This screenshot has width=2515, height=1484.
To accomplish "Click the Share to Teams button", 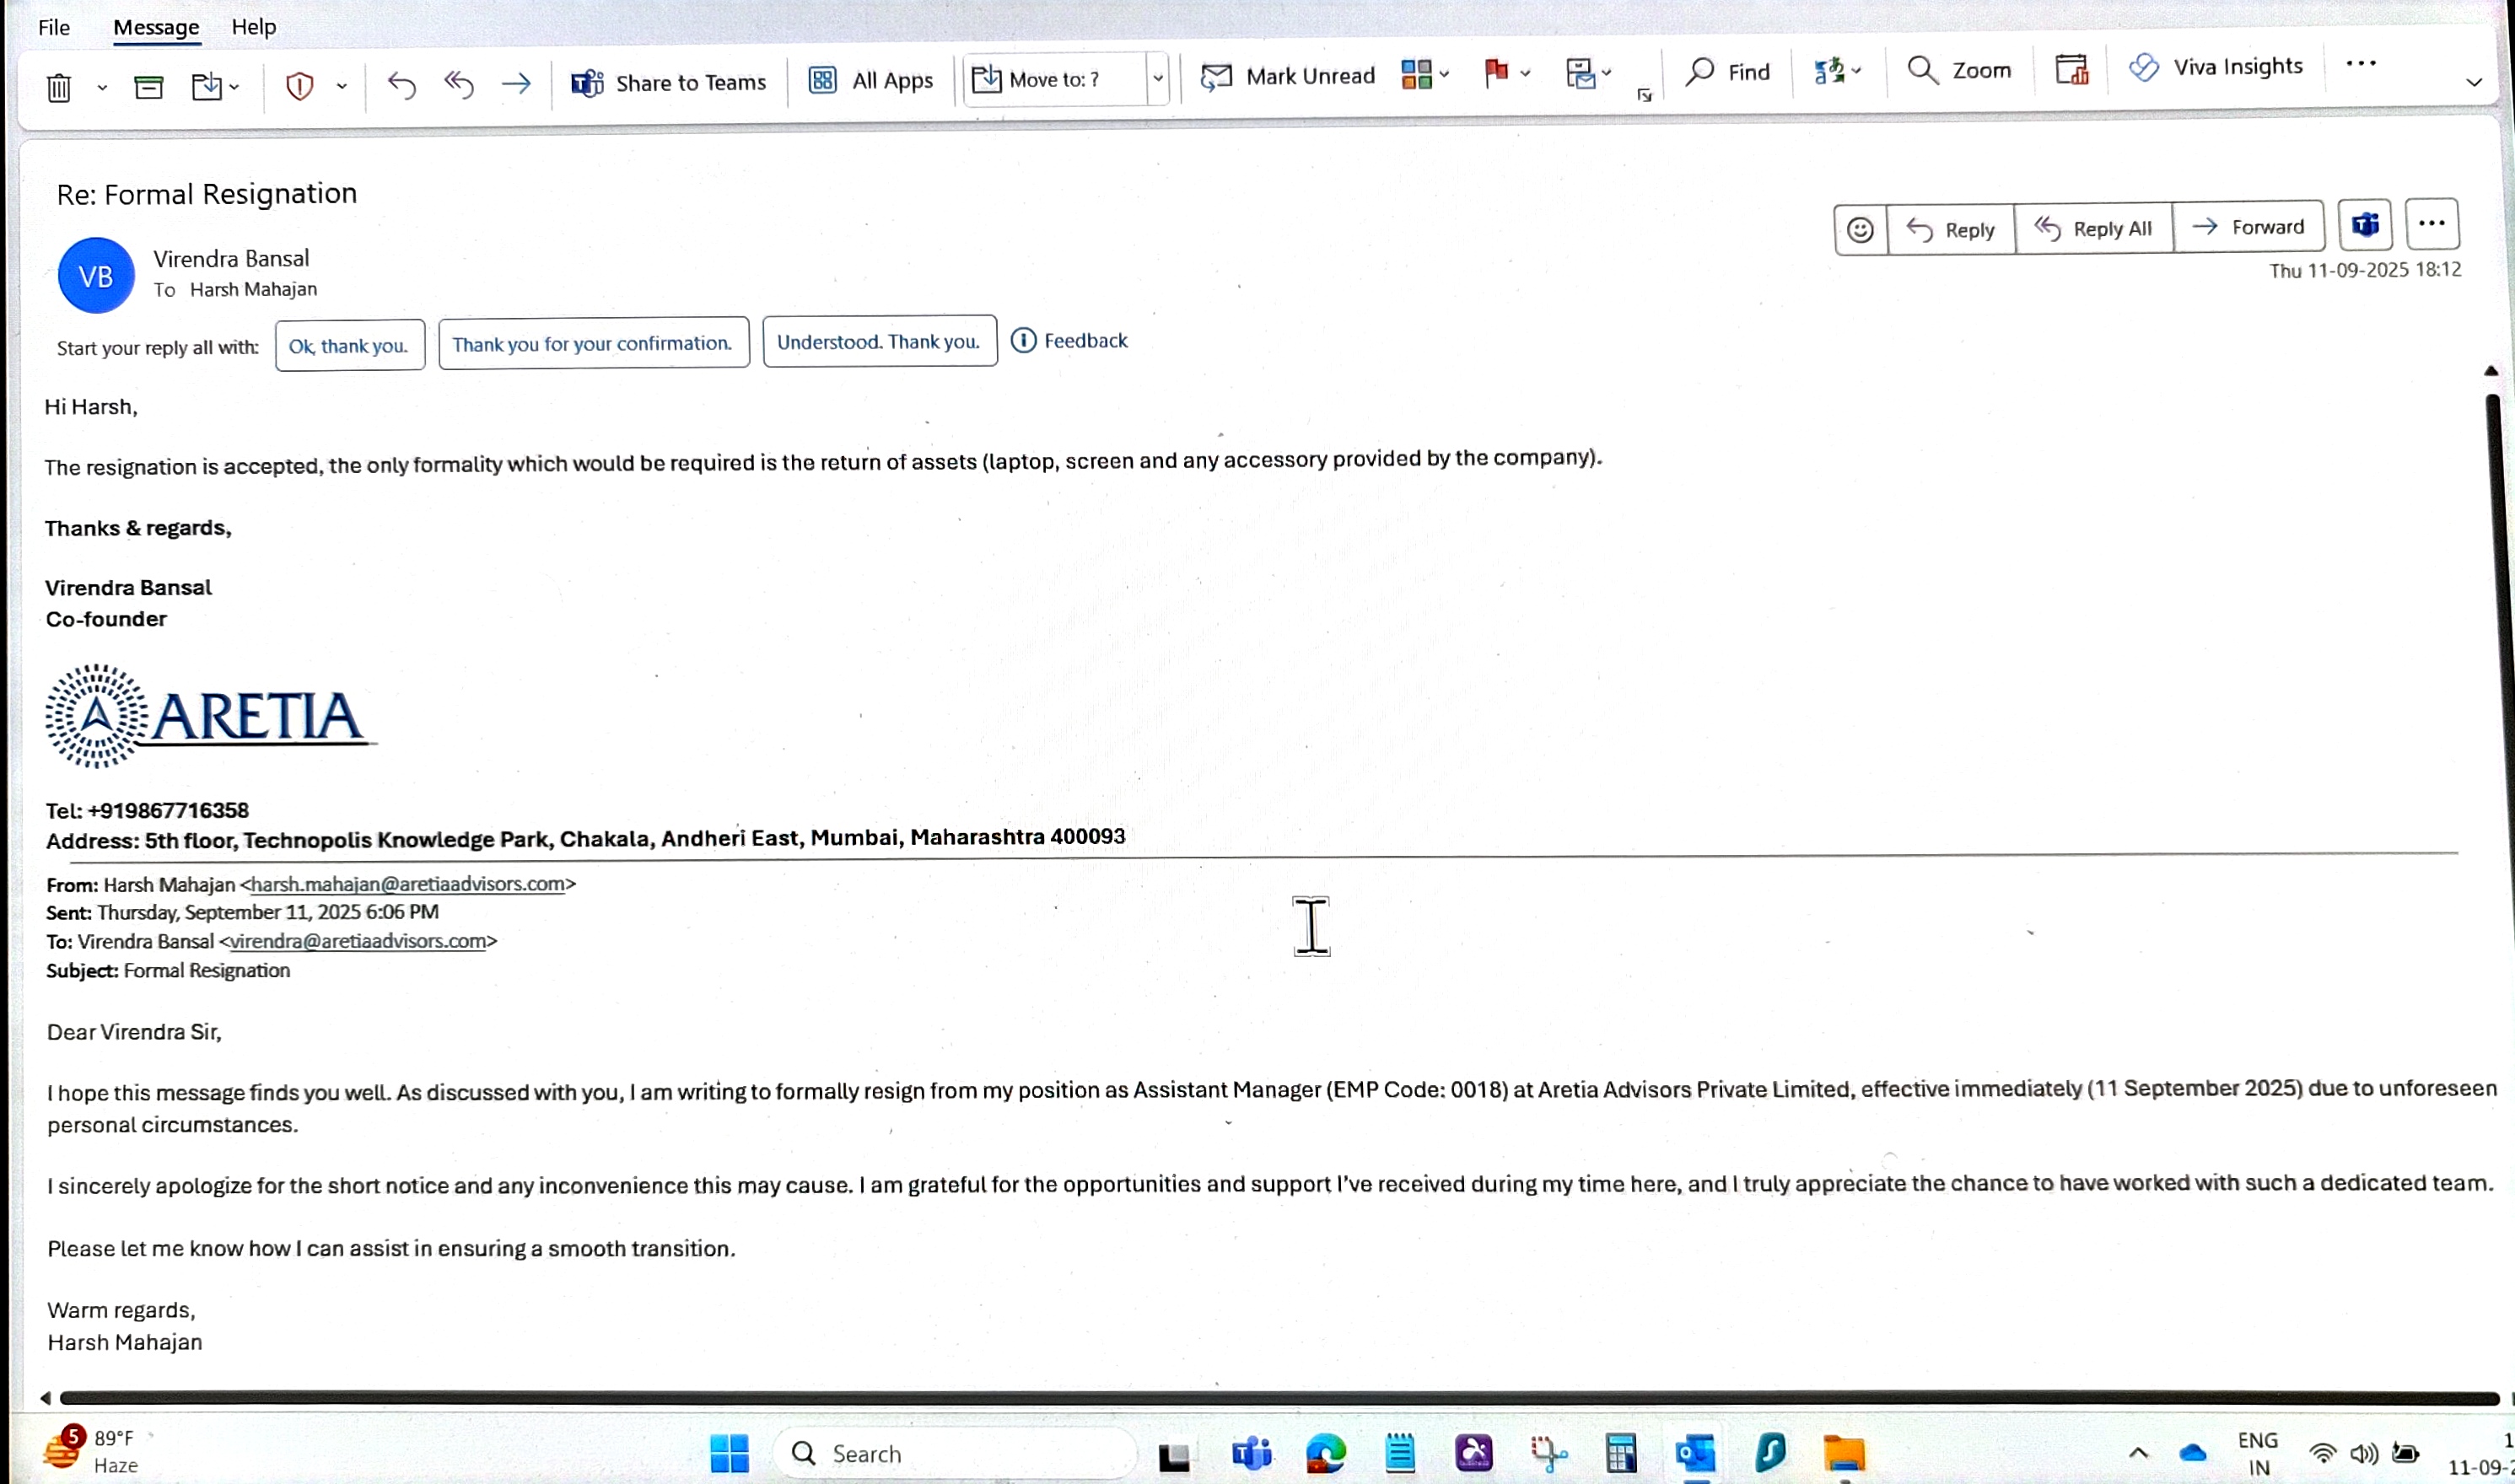I will (668, 82).
